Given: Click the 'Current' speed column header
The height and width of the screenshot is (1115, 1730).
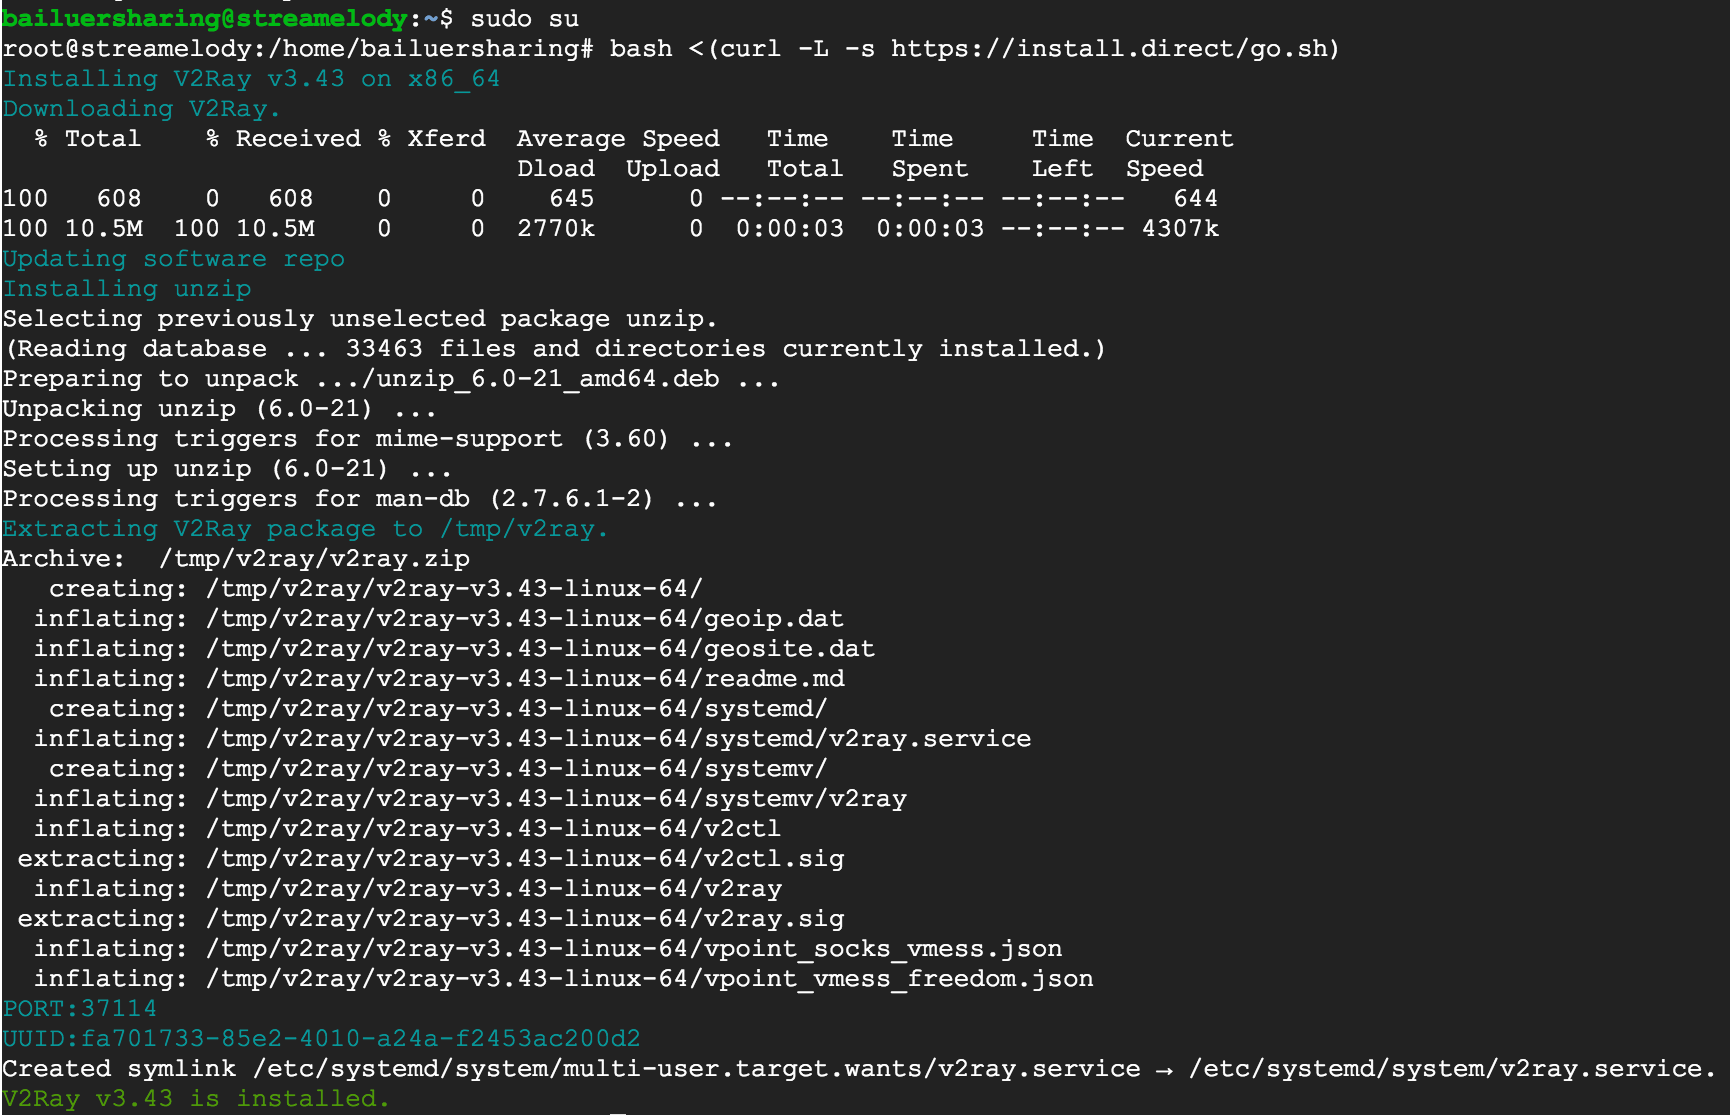Looking at the screenshot, I should [1179, 139].
